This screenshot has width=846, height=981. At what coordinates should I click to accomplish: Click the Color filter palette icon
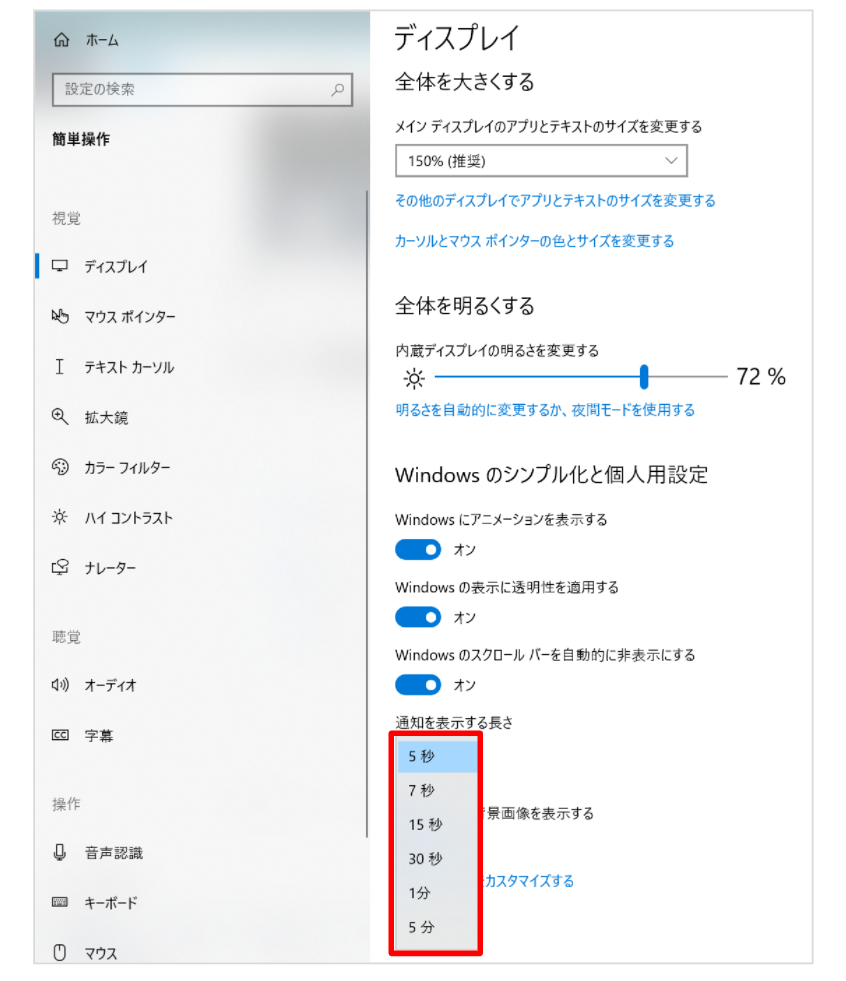[x=60, y=467]
